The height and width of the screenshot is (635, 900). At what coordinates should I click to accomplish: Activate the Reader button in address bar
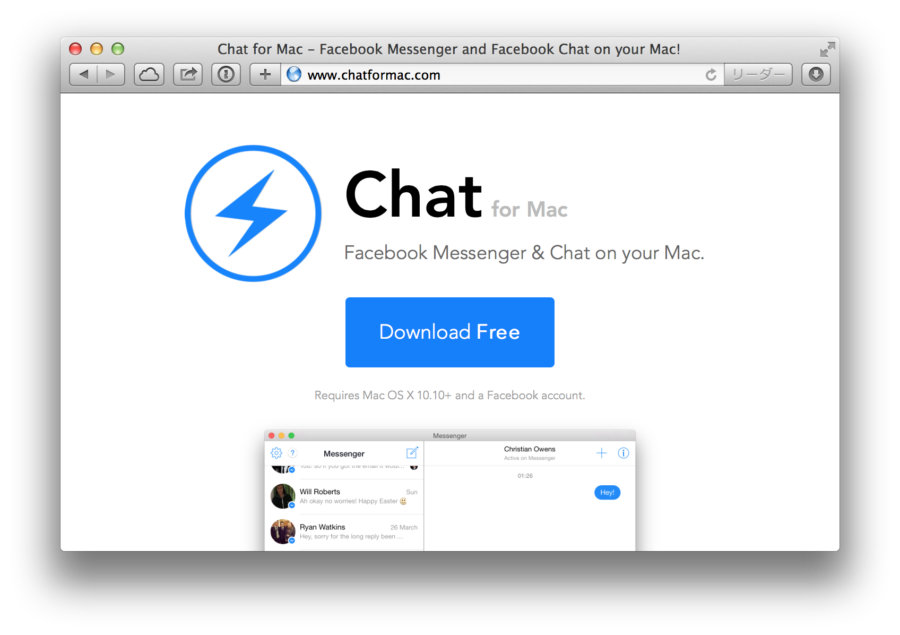click(x=758, y=75)
